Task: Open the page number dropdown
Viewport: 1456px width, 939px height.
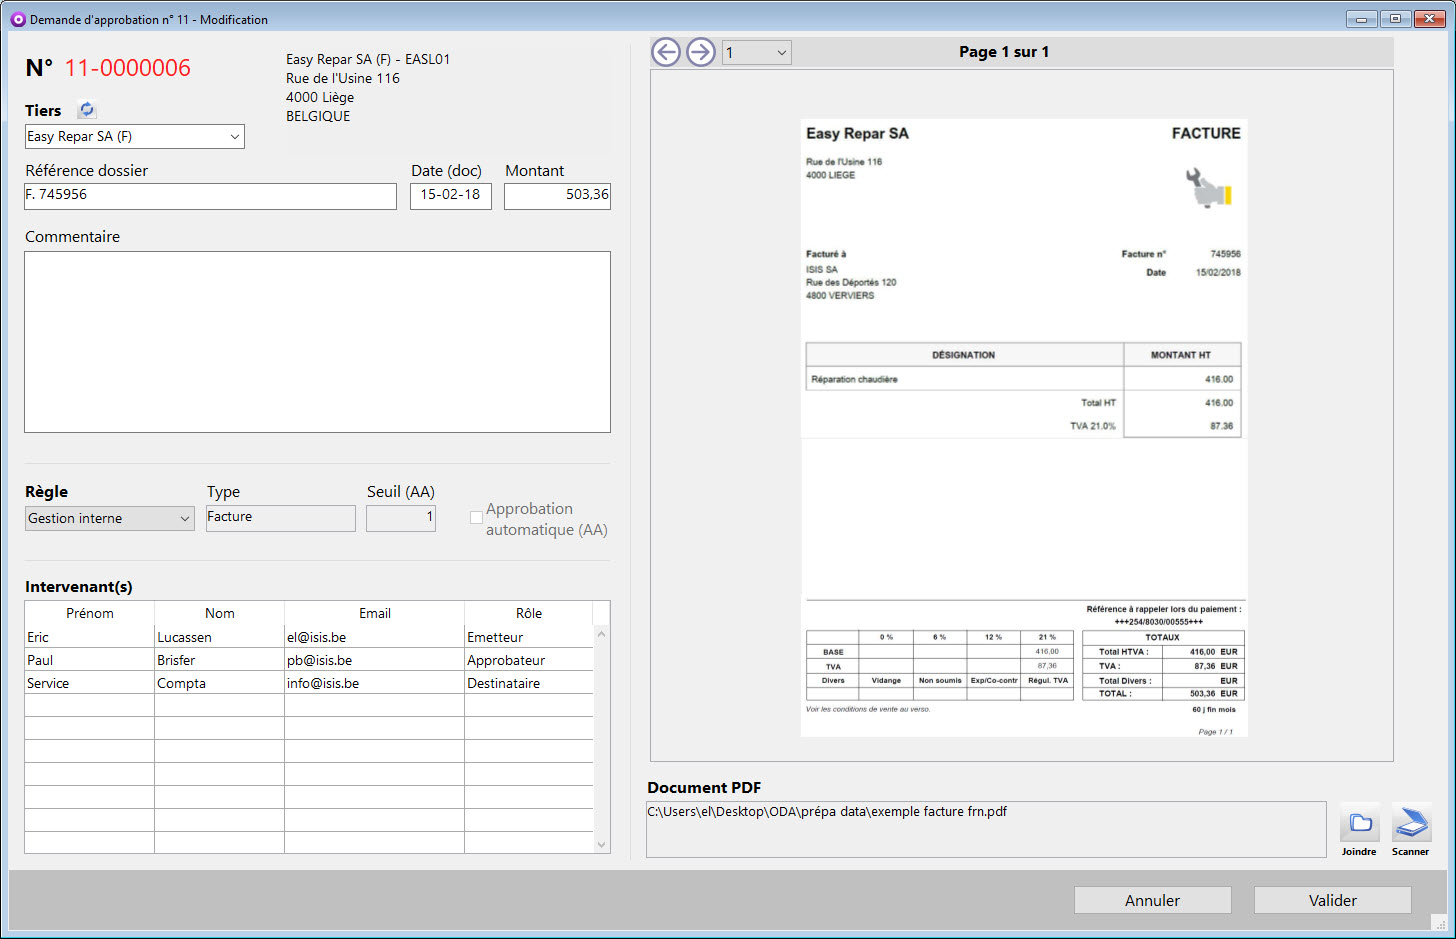Action: 756,53
